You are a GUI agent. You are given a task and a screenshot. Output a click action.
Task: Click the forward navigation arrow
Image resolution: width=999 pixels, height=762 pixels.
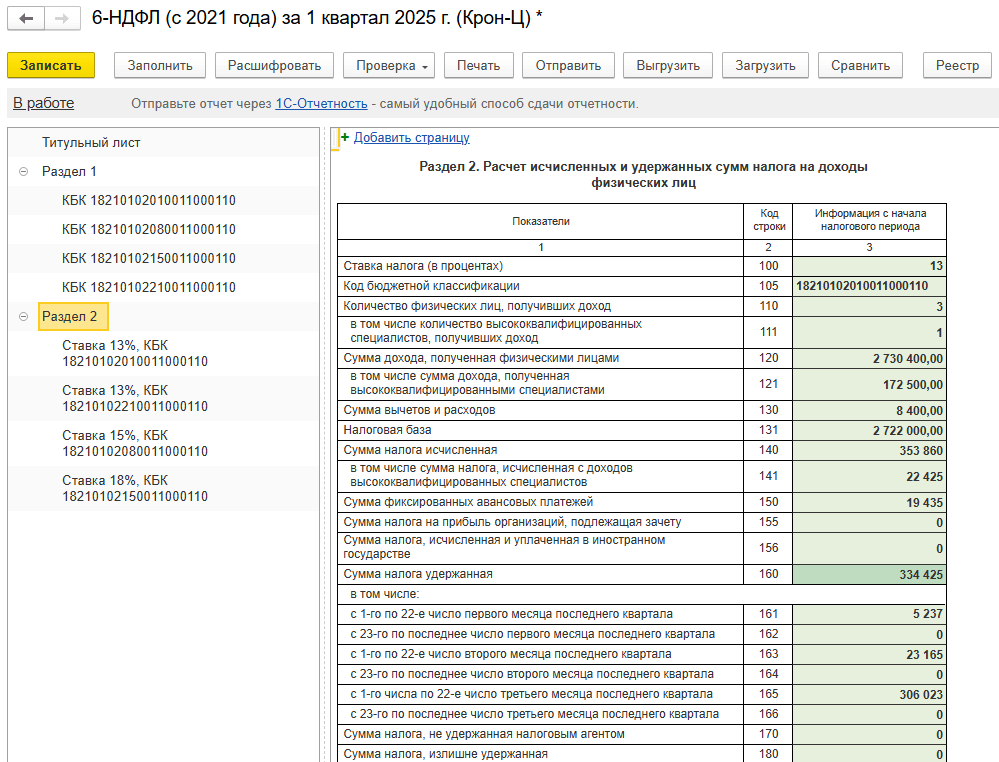coord(62,19)
